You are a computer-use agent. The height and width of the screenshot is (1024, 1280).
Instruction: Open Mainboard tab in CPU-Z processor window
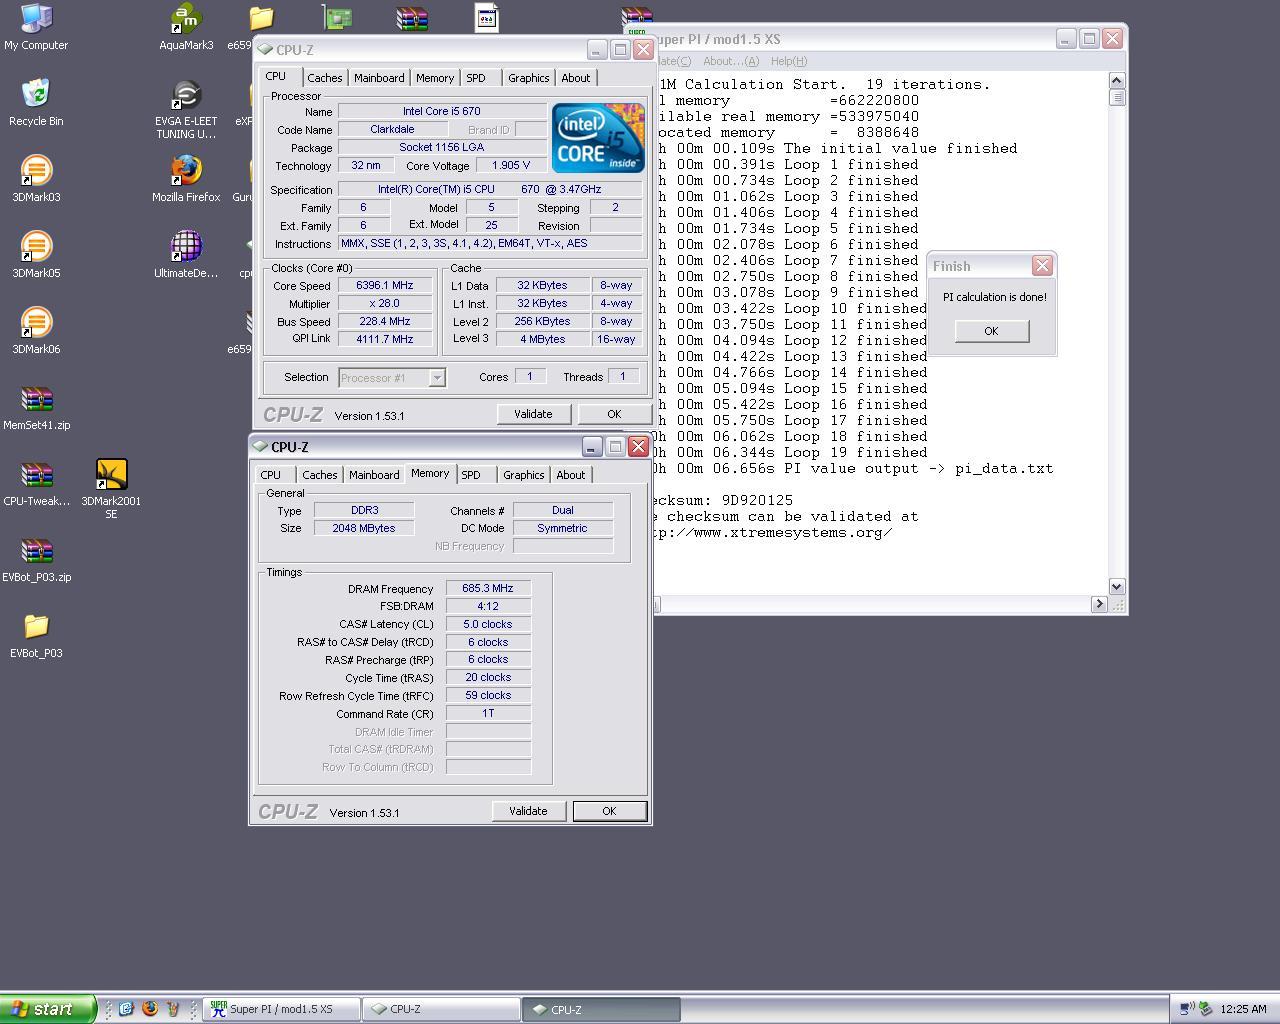tap(379, 78)
